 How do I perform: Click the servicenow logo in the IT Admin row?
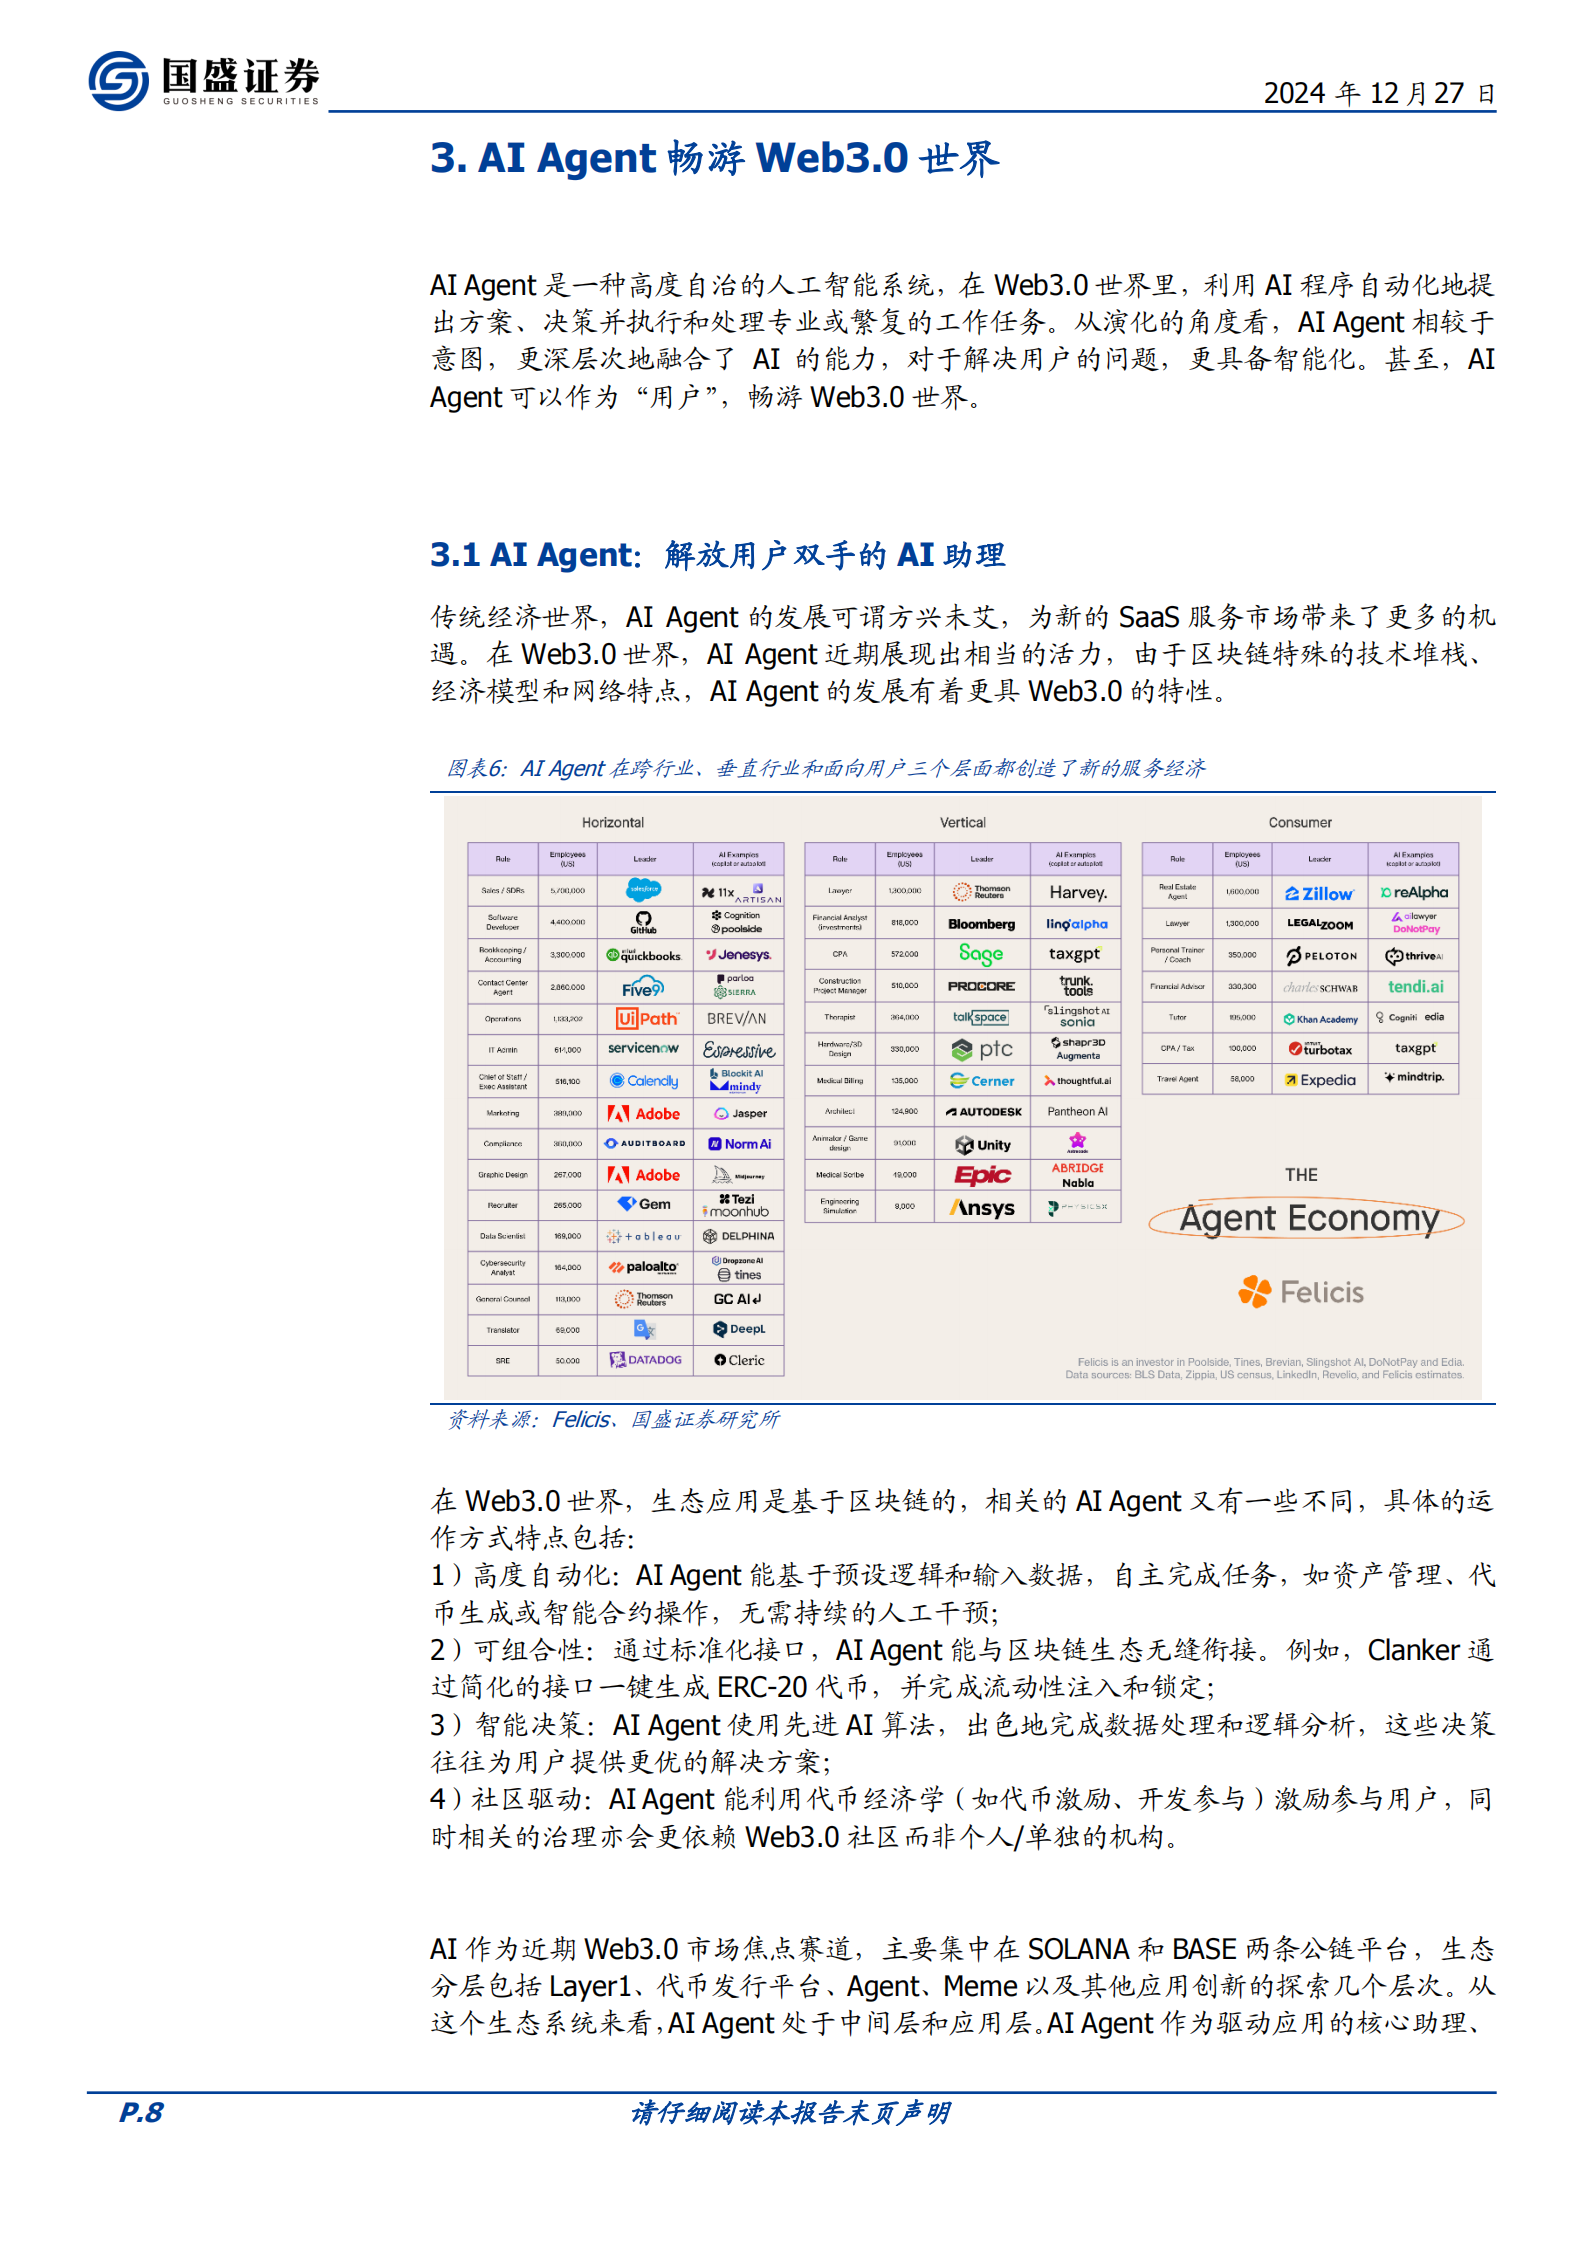coord(643,1048)
